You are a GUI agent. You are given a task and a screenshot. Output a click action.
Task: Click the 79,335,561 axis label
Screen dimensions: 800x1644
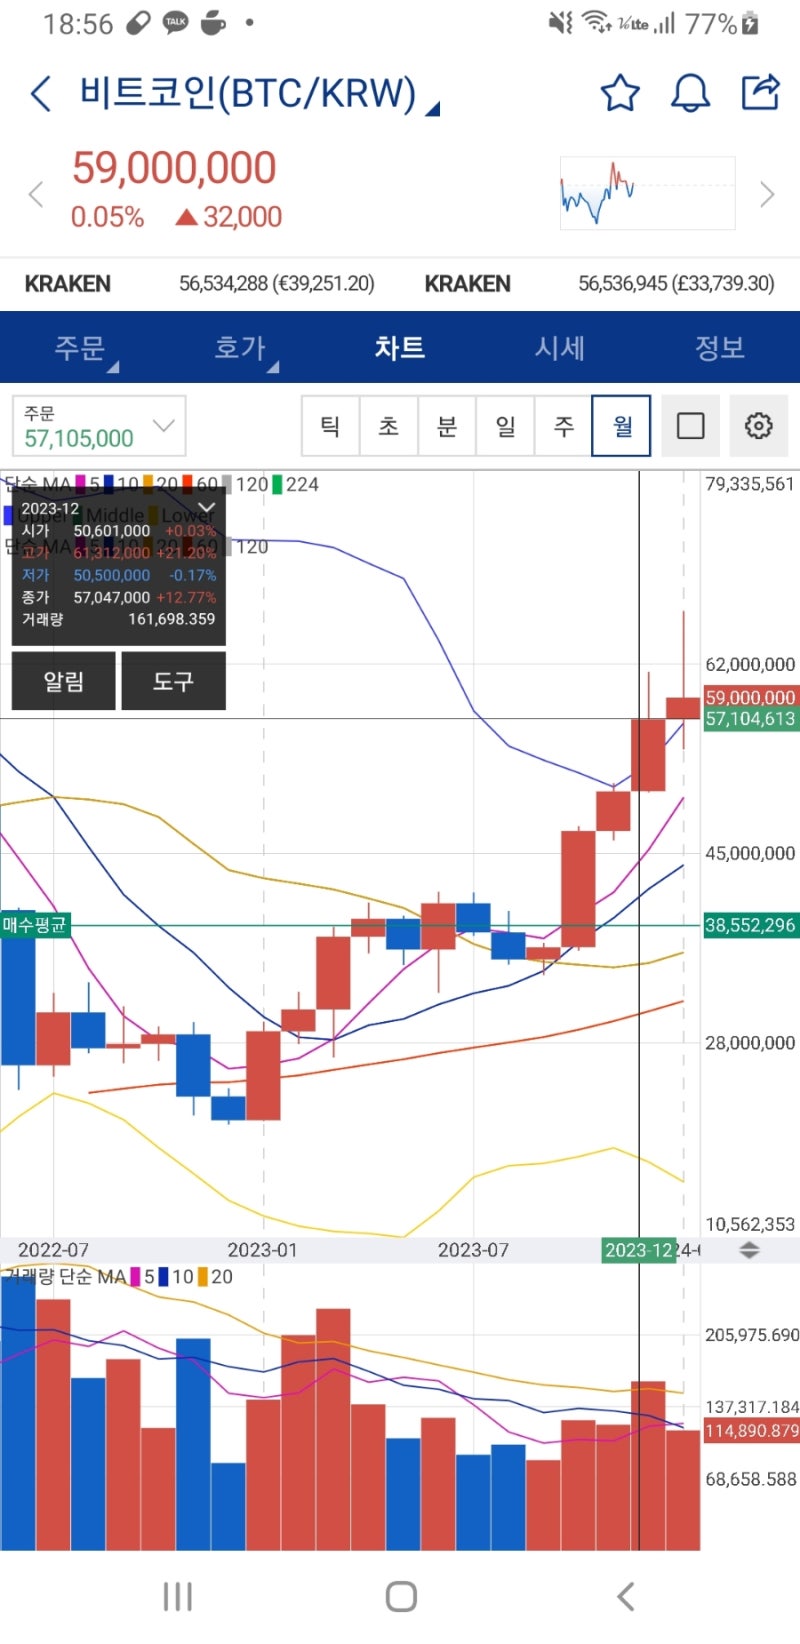(x=750, y=484)
